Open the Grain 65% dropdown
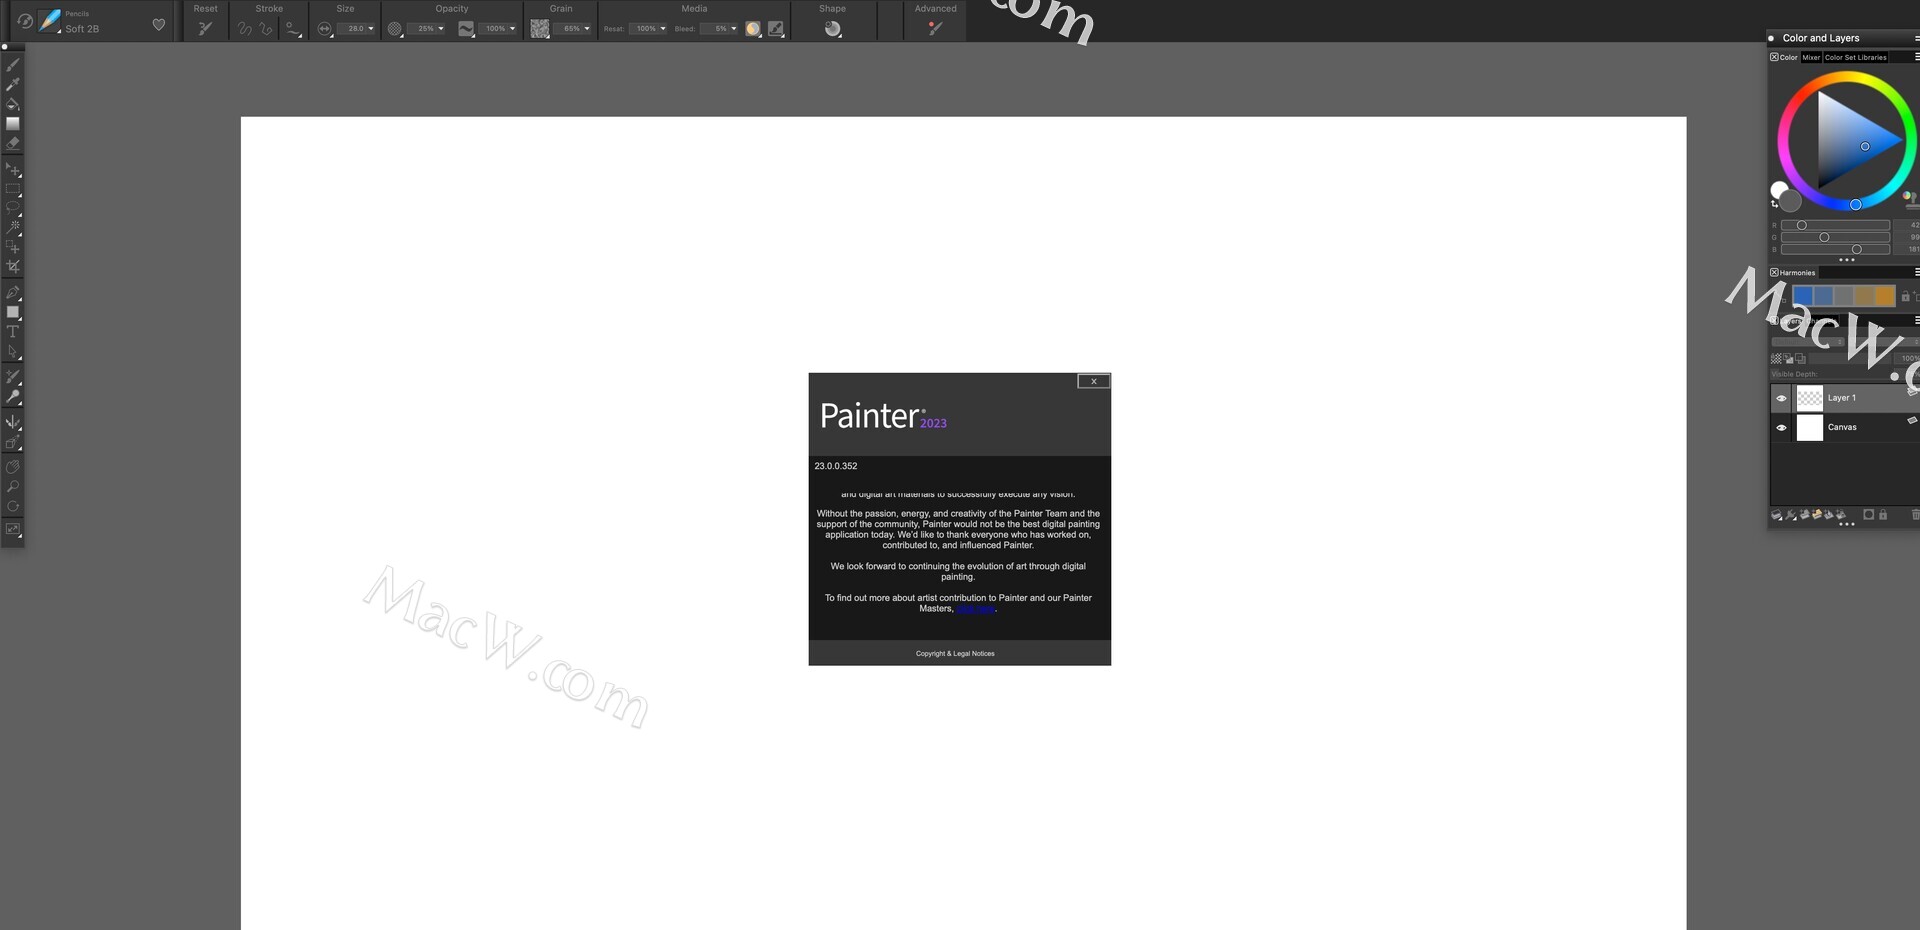Screen dimensions: 1920x930 (586, 29)
